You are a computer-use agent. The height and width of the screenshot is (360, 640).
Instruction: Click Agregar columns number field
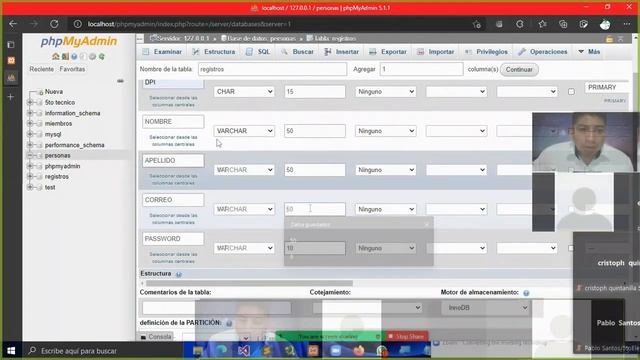tap(421, 69)
